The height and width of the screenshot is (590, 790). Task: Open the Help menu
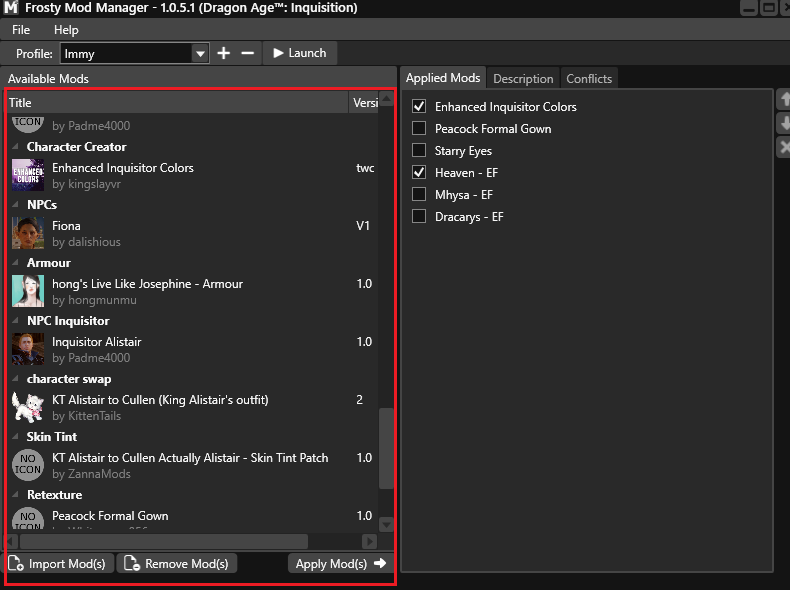(66, 30)
